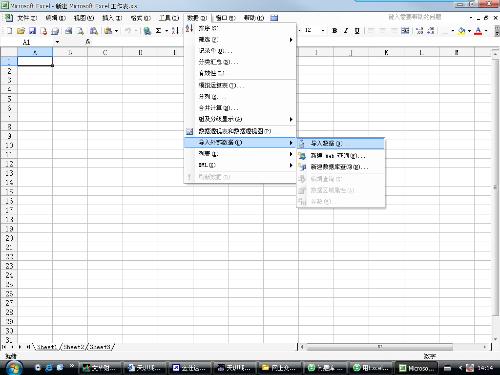The image size is (500, 375).
Task: Click the Sort Ascending toolbar icon
Action: 175,31
